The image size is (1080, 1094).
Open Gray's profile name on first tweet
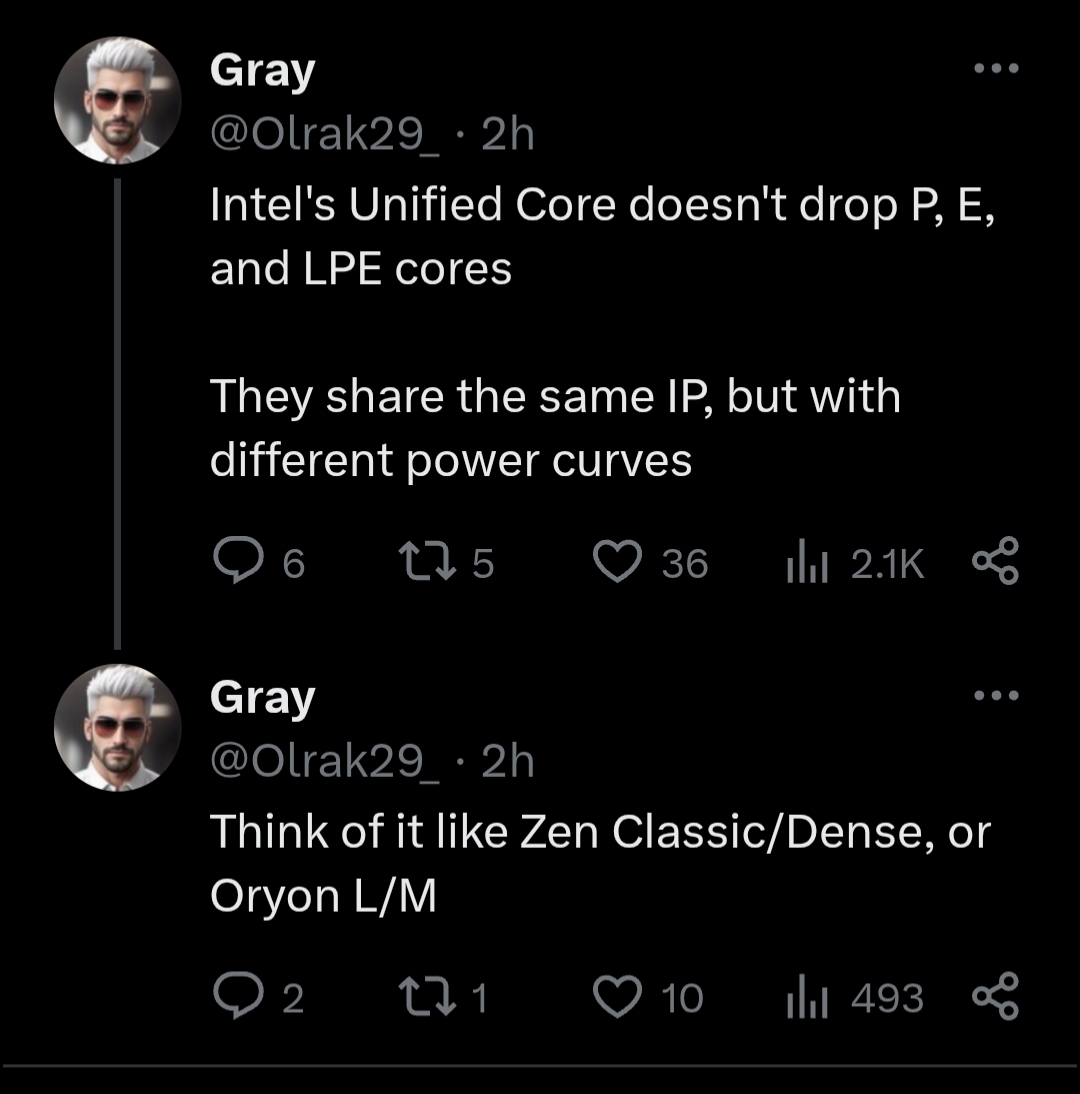tap(262, 72)
